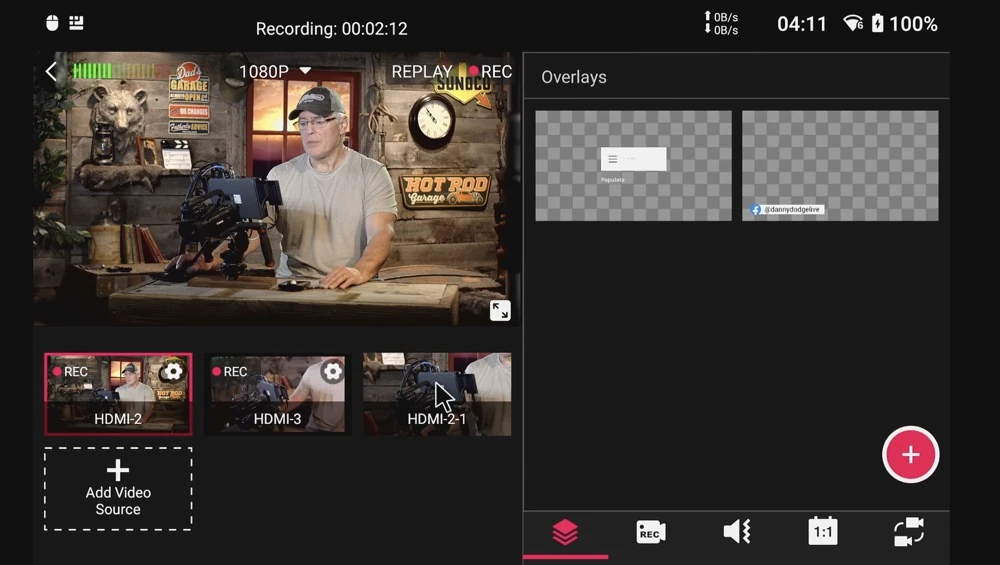Tap the REPLAY button
1000x565 pixels.
tap(421, 71)
